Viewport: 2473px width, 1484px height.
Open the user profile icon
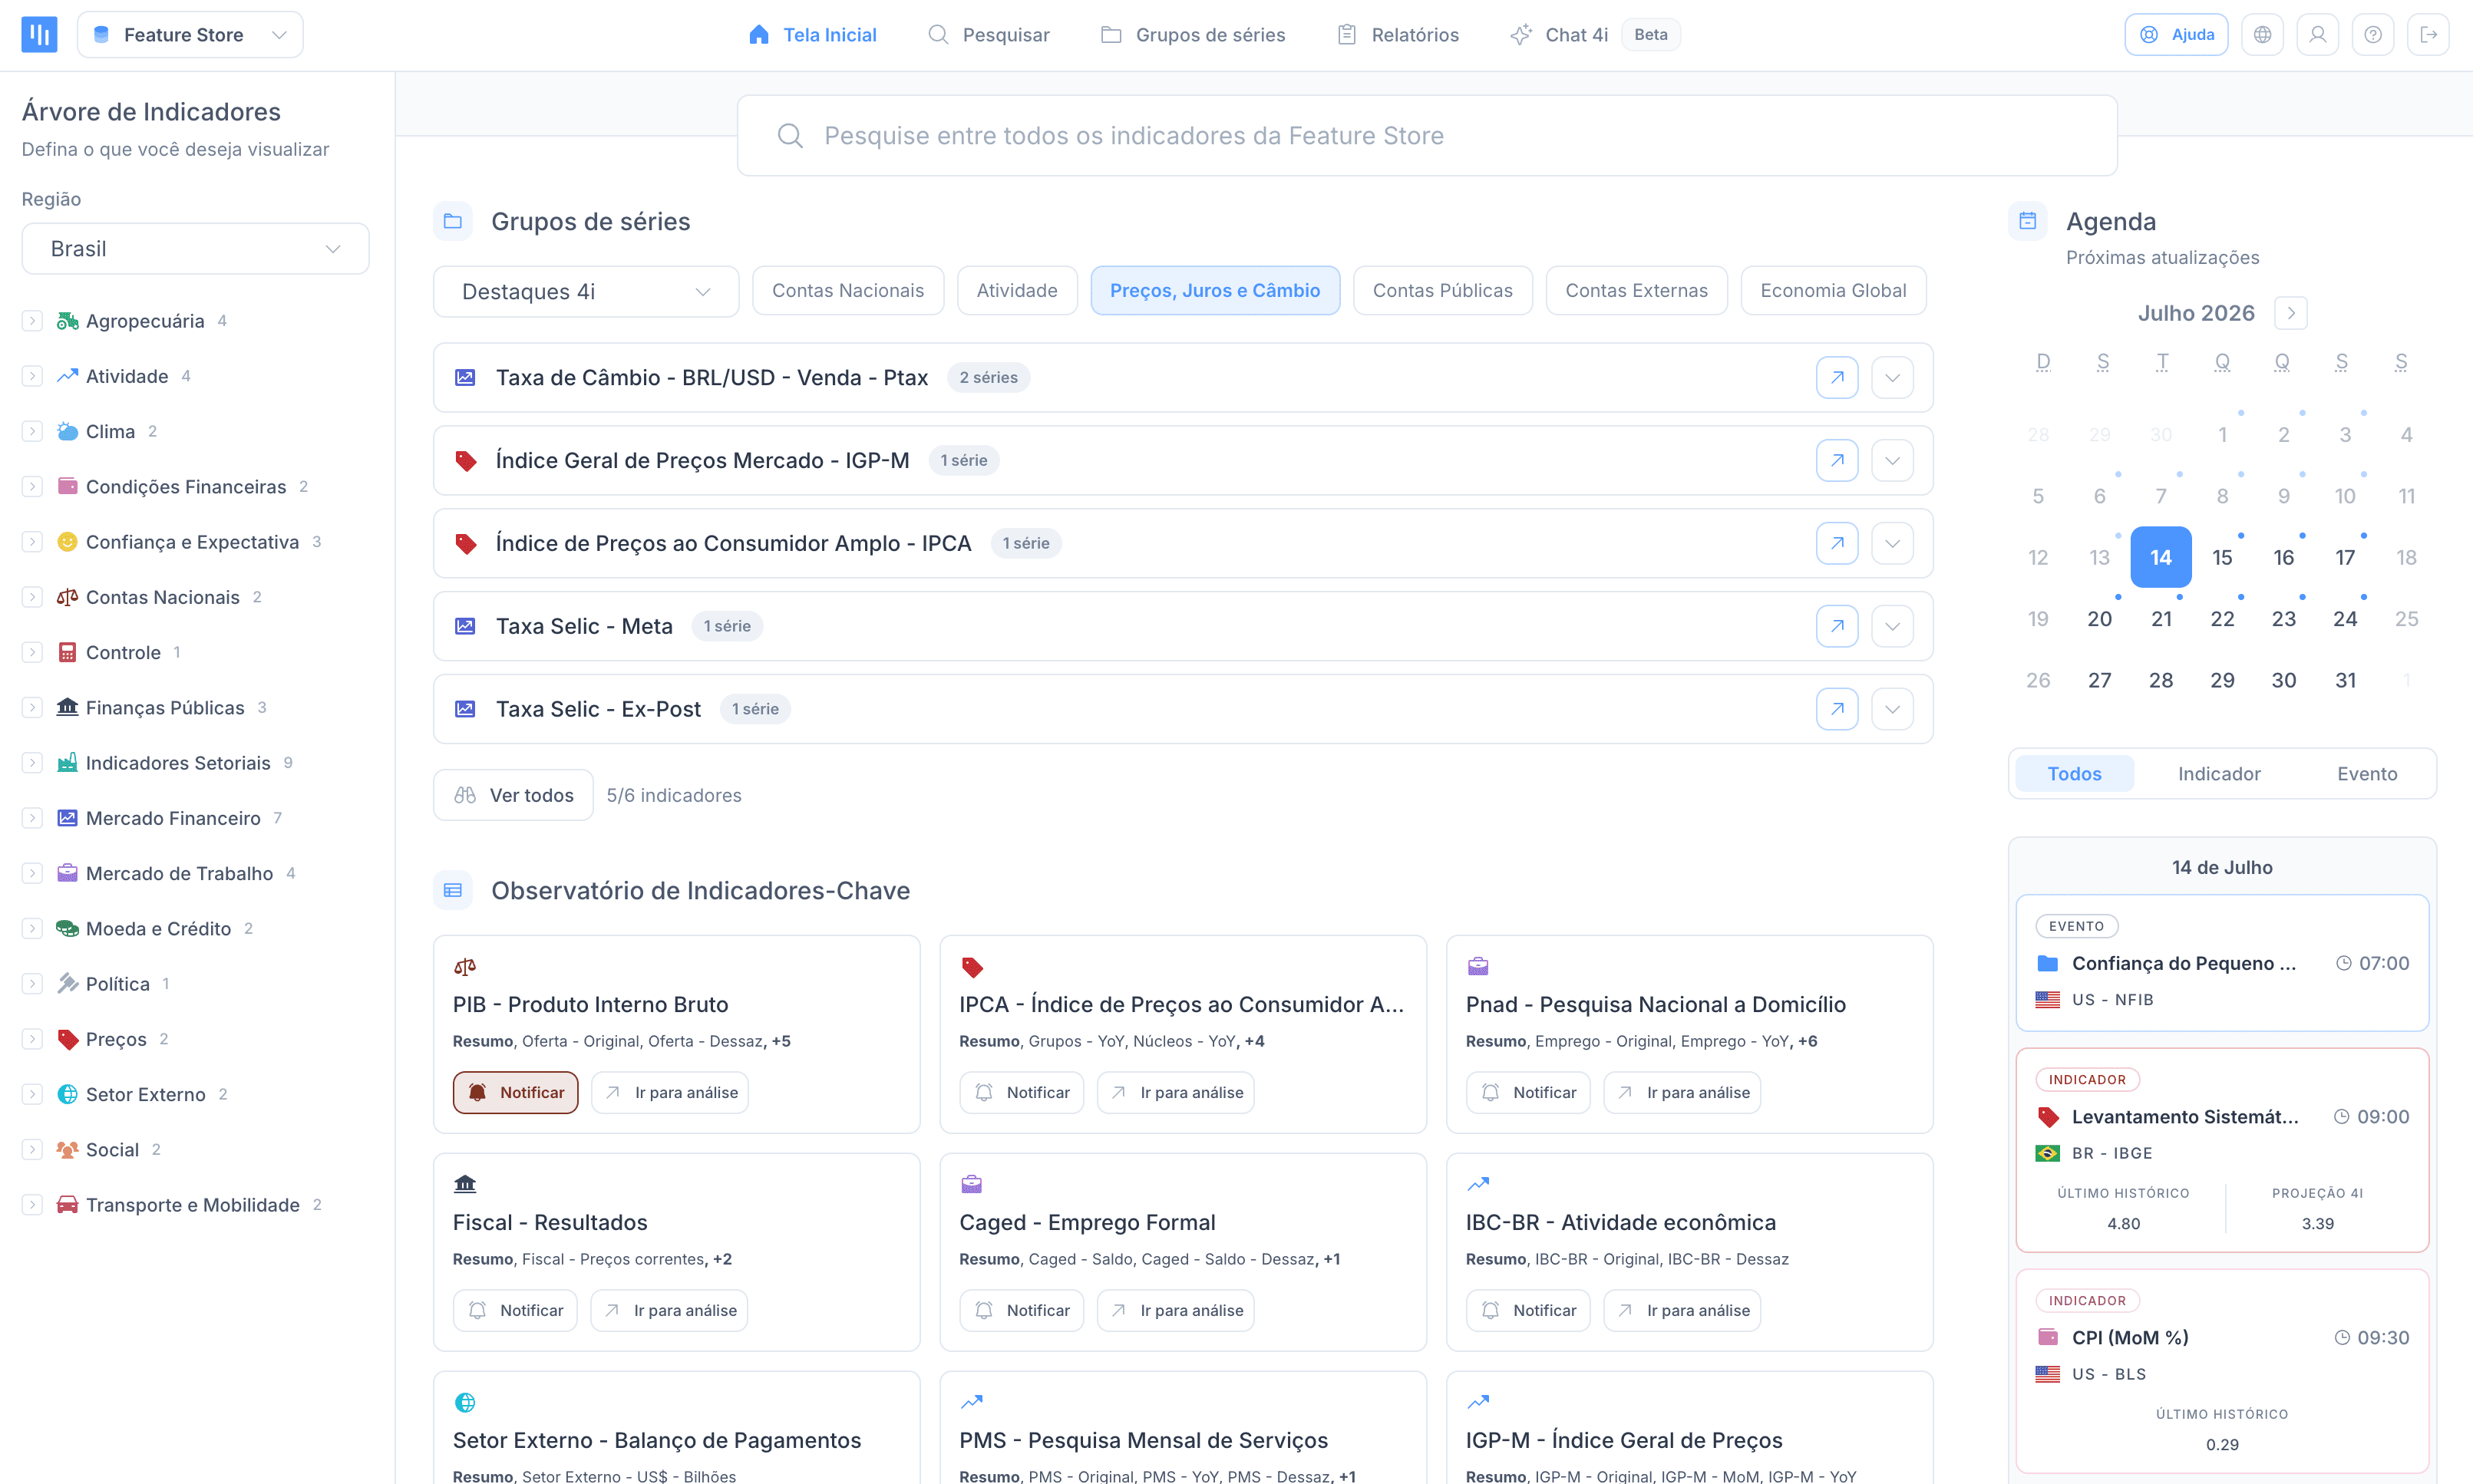coord(2317,35)
